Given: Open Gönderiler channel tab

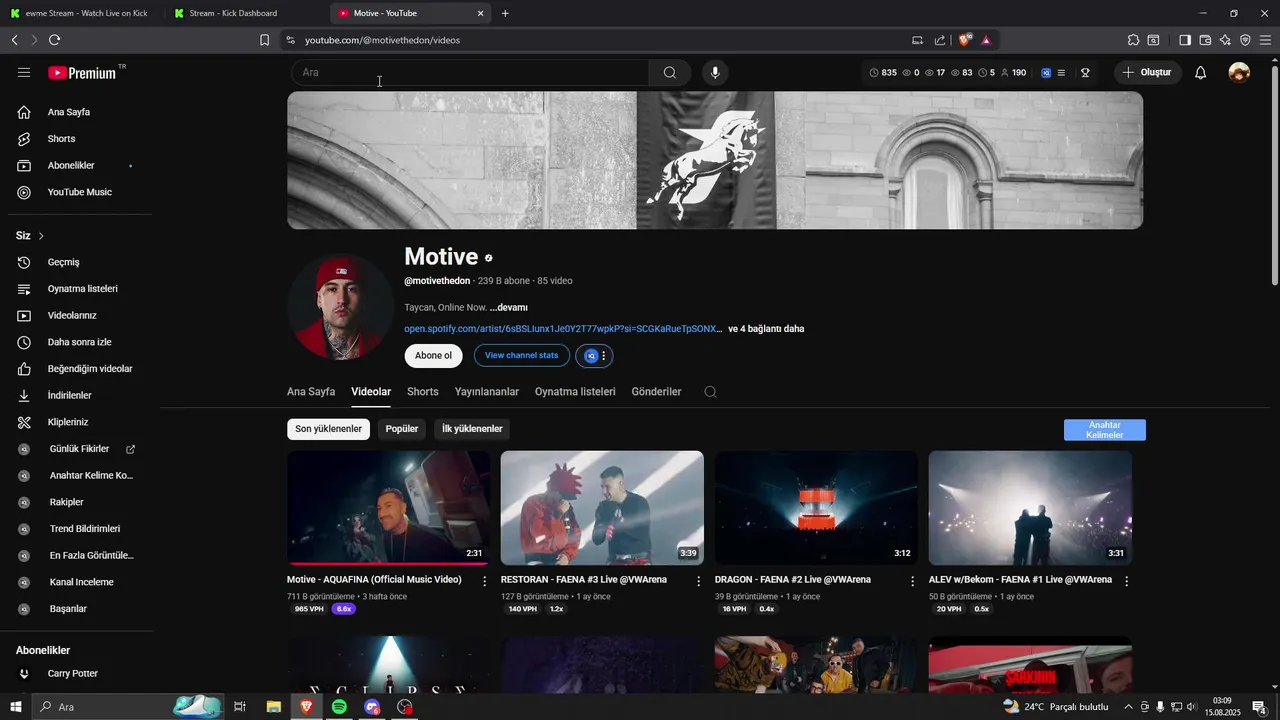Looking at the screenshot, I should tap(656, 392).
